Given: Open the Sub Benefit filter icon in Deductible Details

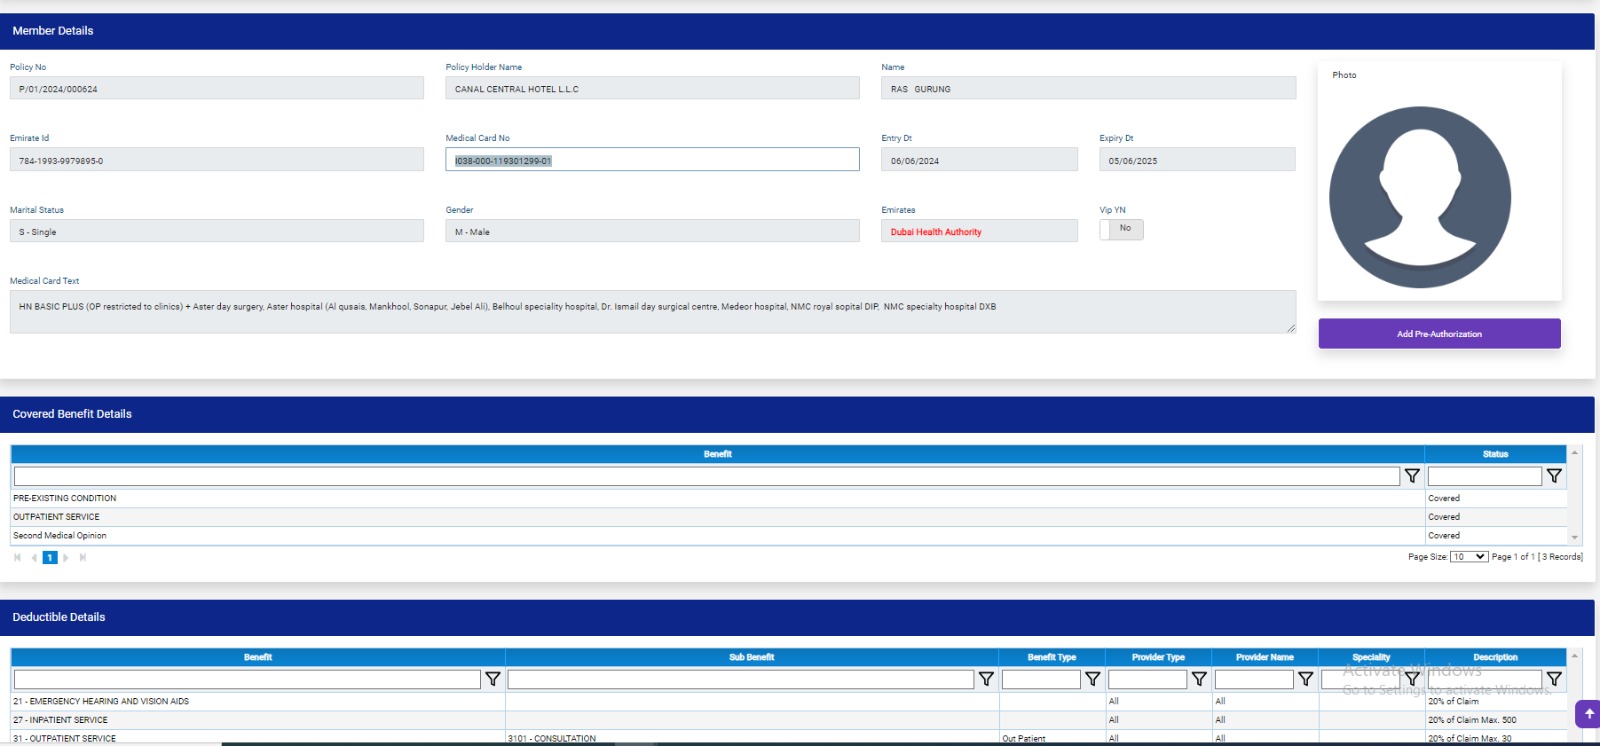Looking at the screenshot, I should click(986, 679).
